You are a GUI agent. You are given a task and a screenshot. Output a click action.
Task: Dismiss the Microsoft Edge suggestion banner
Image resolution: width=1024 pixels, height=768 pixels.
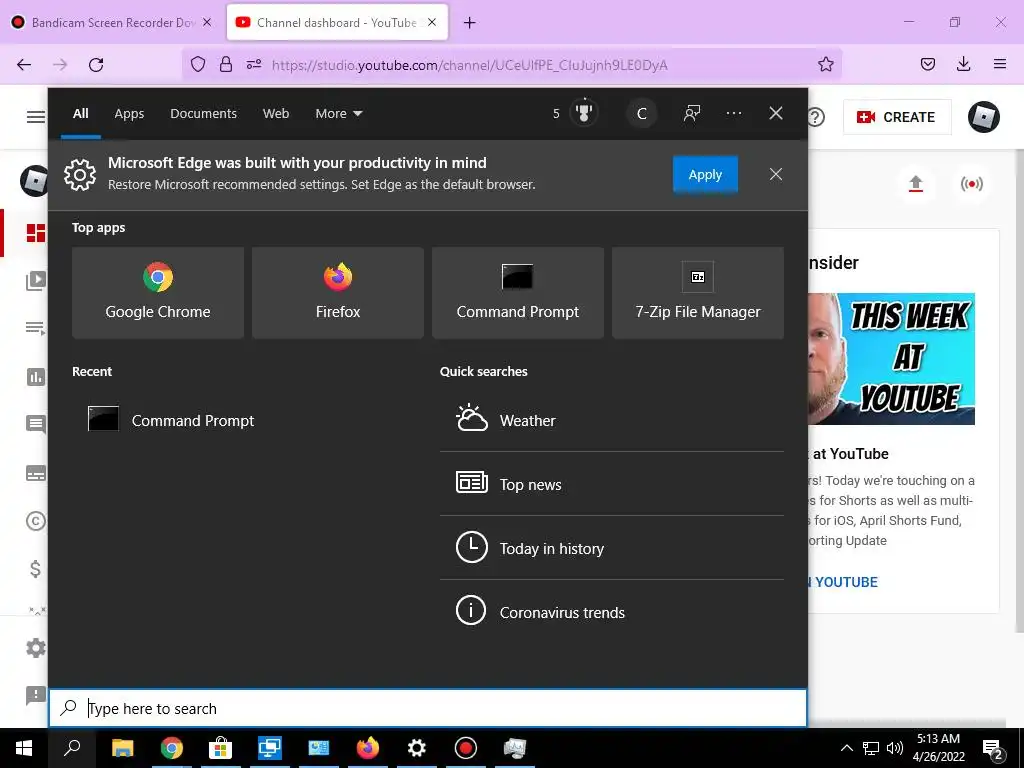tap(776, 174)
